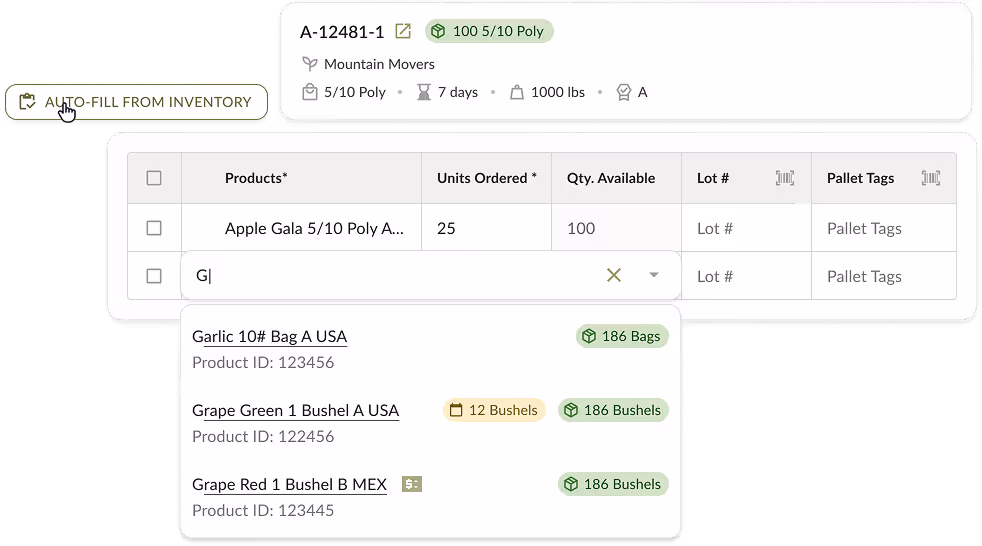Select Garlic 10# Bag A USA option
Viewport: 982px width, 546px height.
[430, 349]
